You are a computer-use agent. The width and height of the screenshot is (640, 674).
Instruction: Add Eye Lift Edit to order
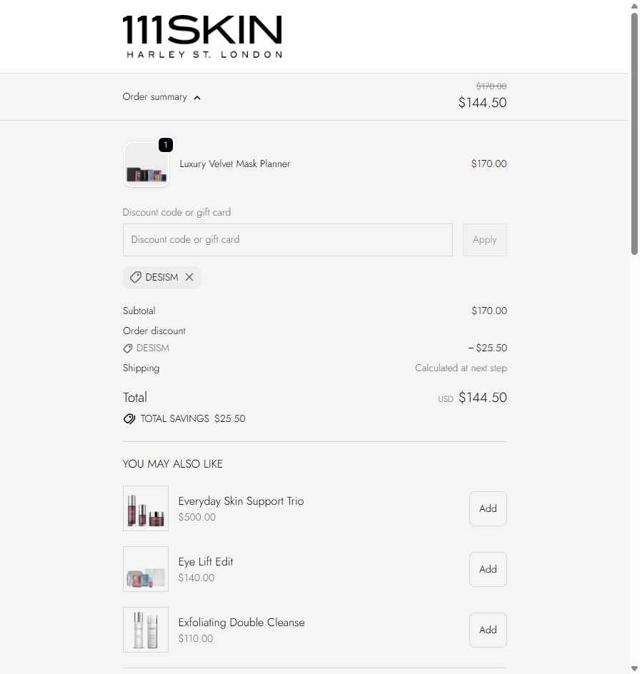tap(488, 569)
